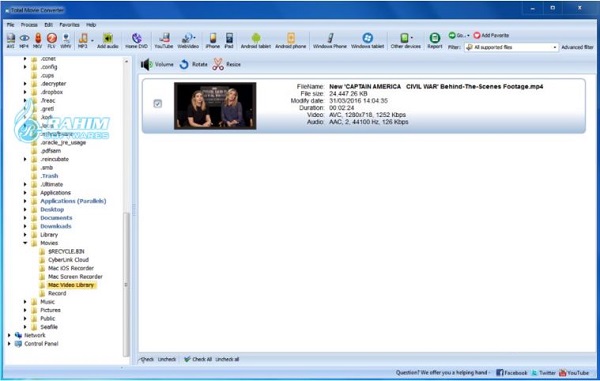Expand the Desktop folder node

coord(25,210)
